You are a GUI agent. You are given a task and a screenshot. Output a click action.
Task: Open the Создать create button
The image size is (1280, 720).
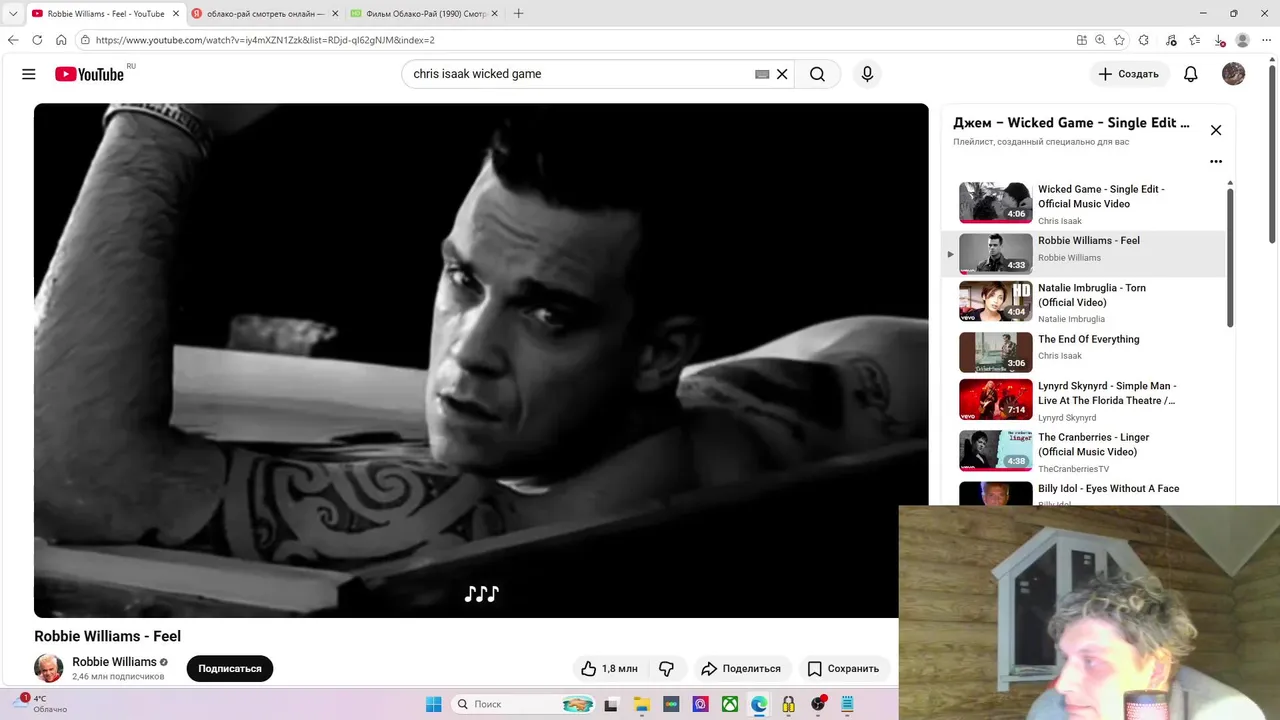click(1128, 74)
